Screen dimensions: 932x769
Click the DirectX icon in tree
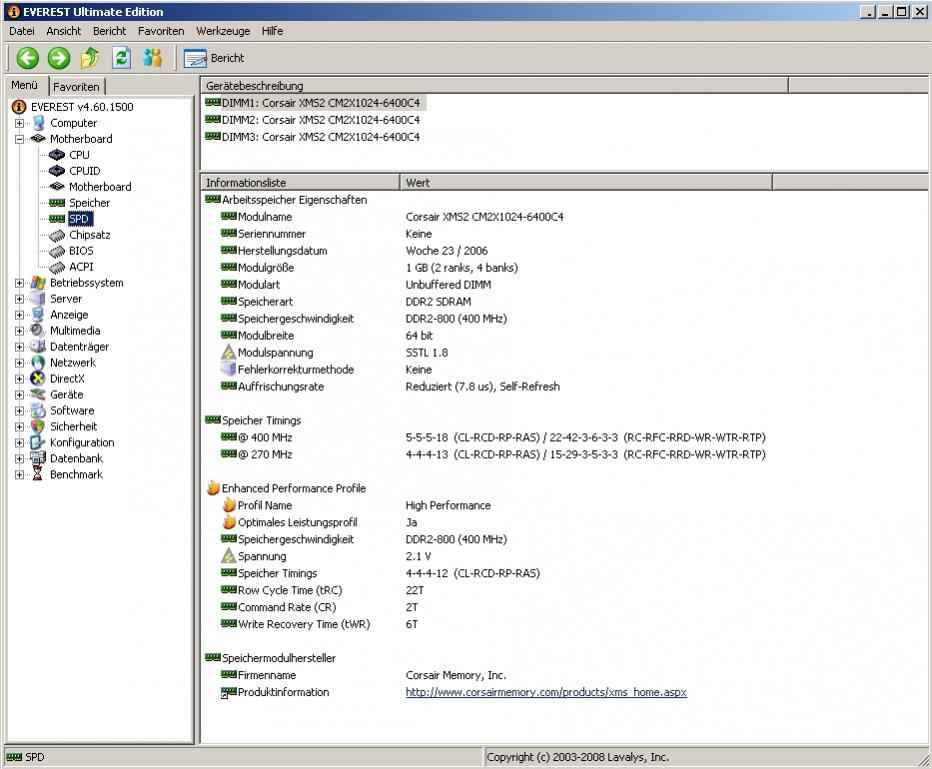pyautogui.click(x=38, y=379)
